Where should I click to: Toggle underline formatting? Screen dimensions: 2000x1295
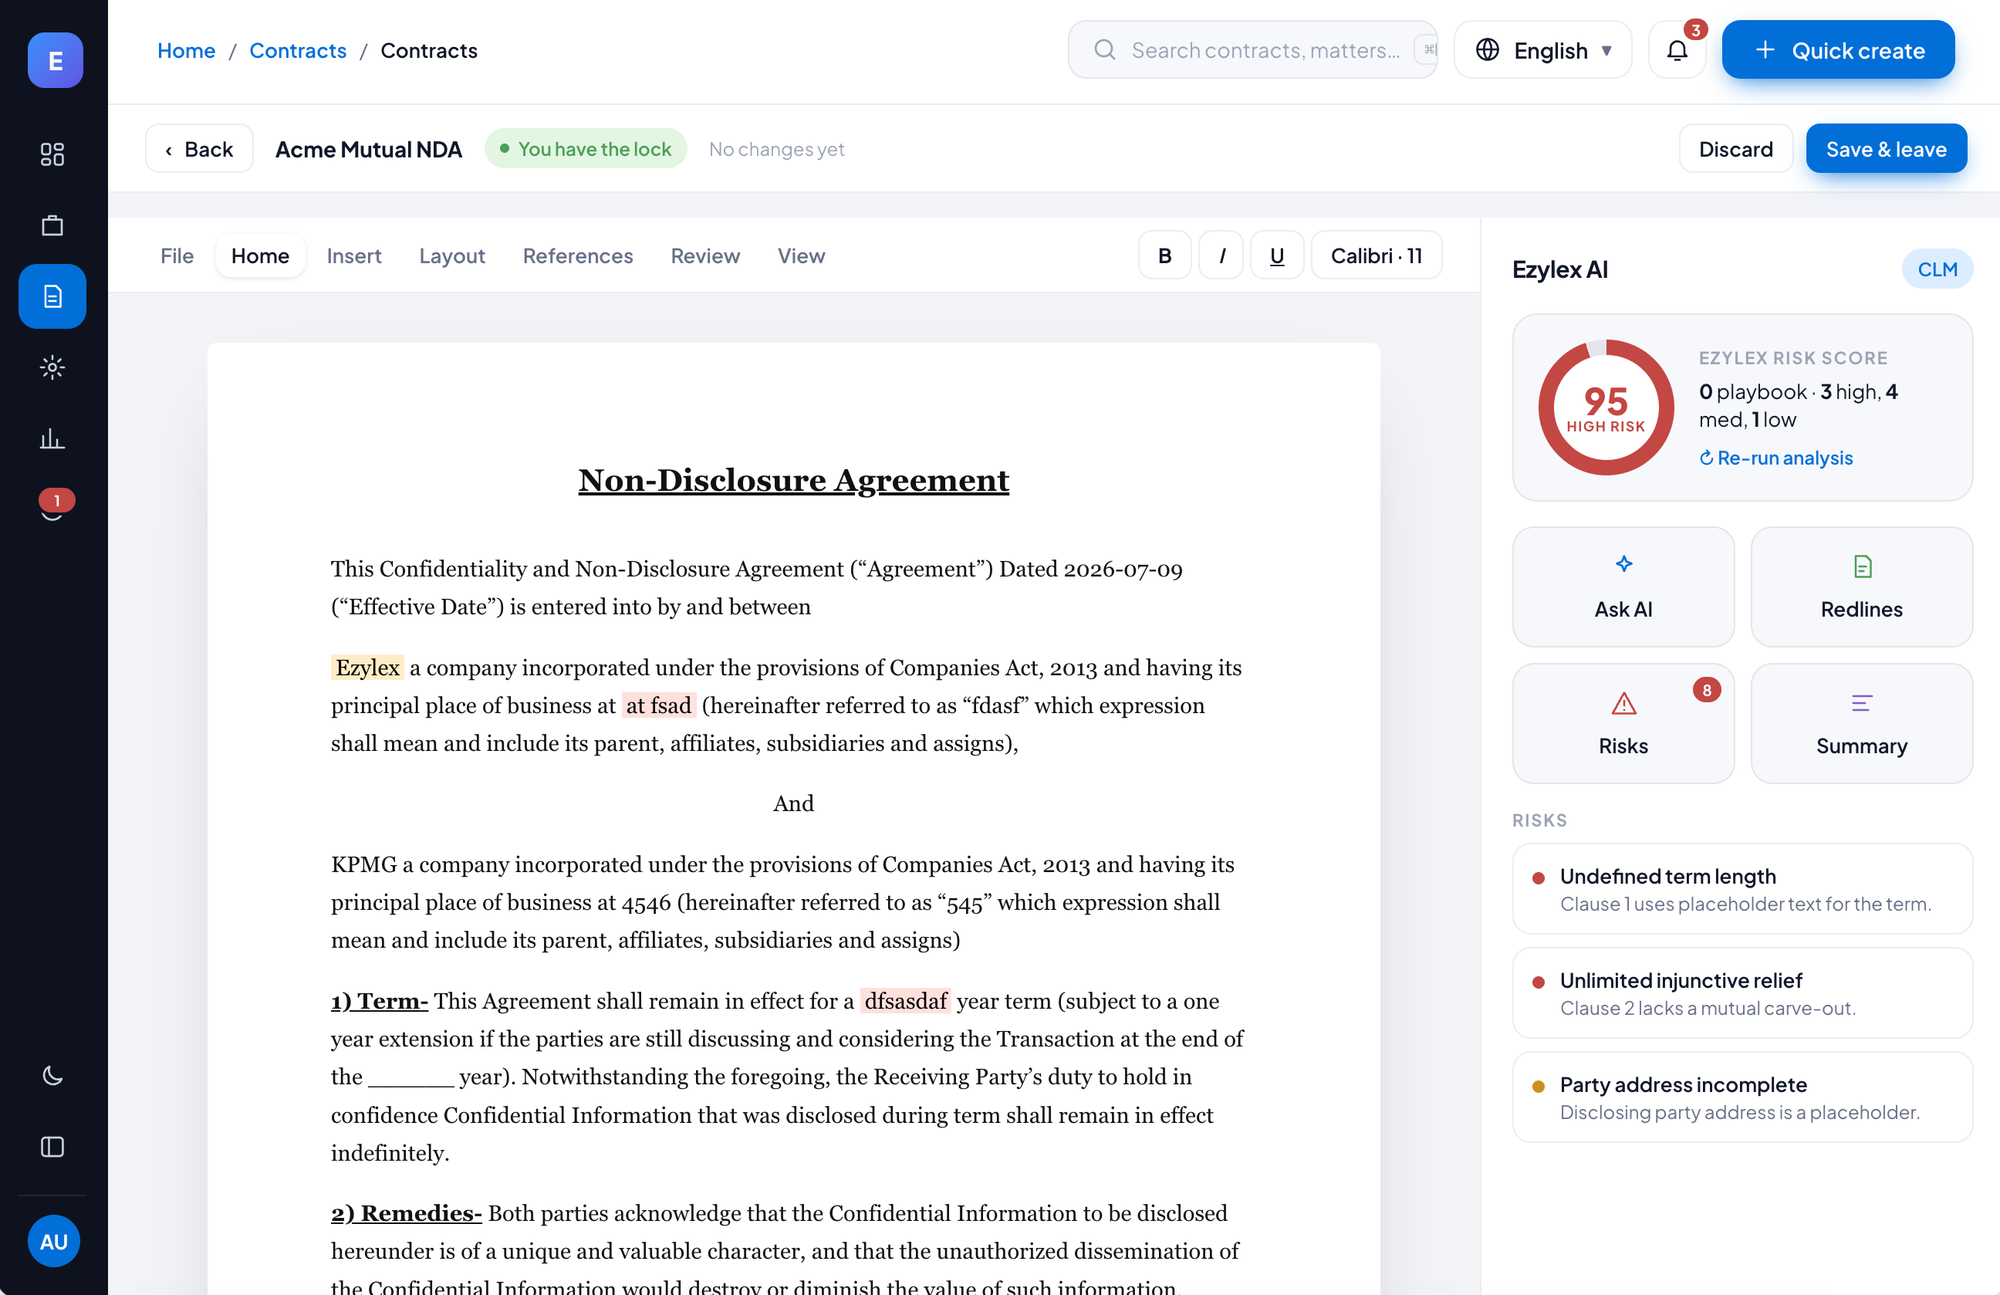pos(1277,256)
